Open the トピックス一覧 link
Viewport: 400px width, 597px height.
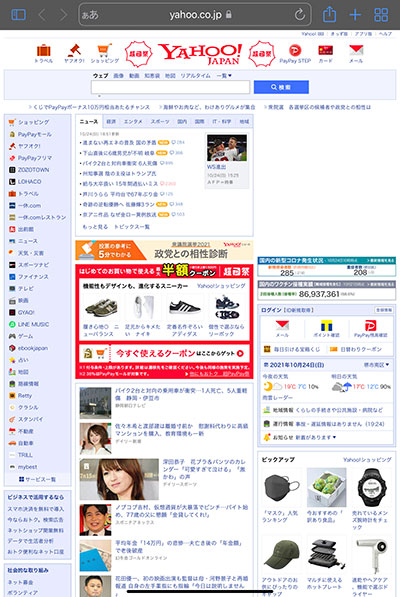pyautogui.click(x=132, y=227)
